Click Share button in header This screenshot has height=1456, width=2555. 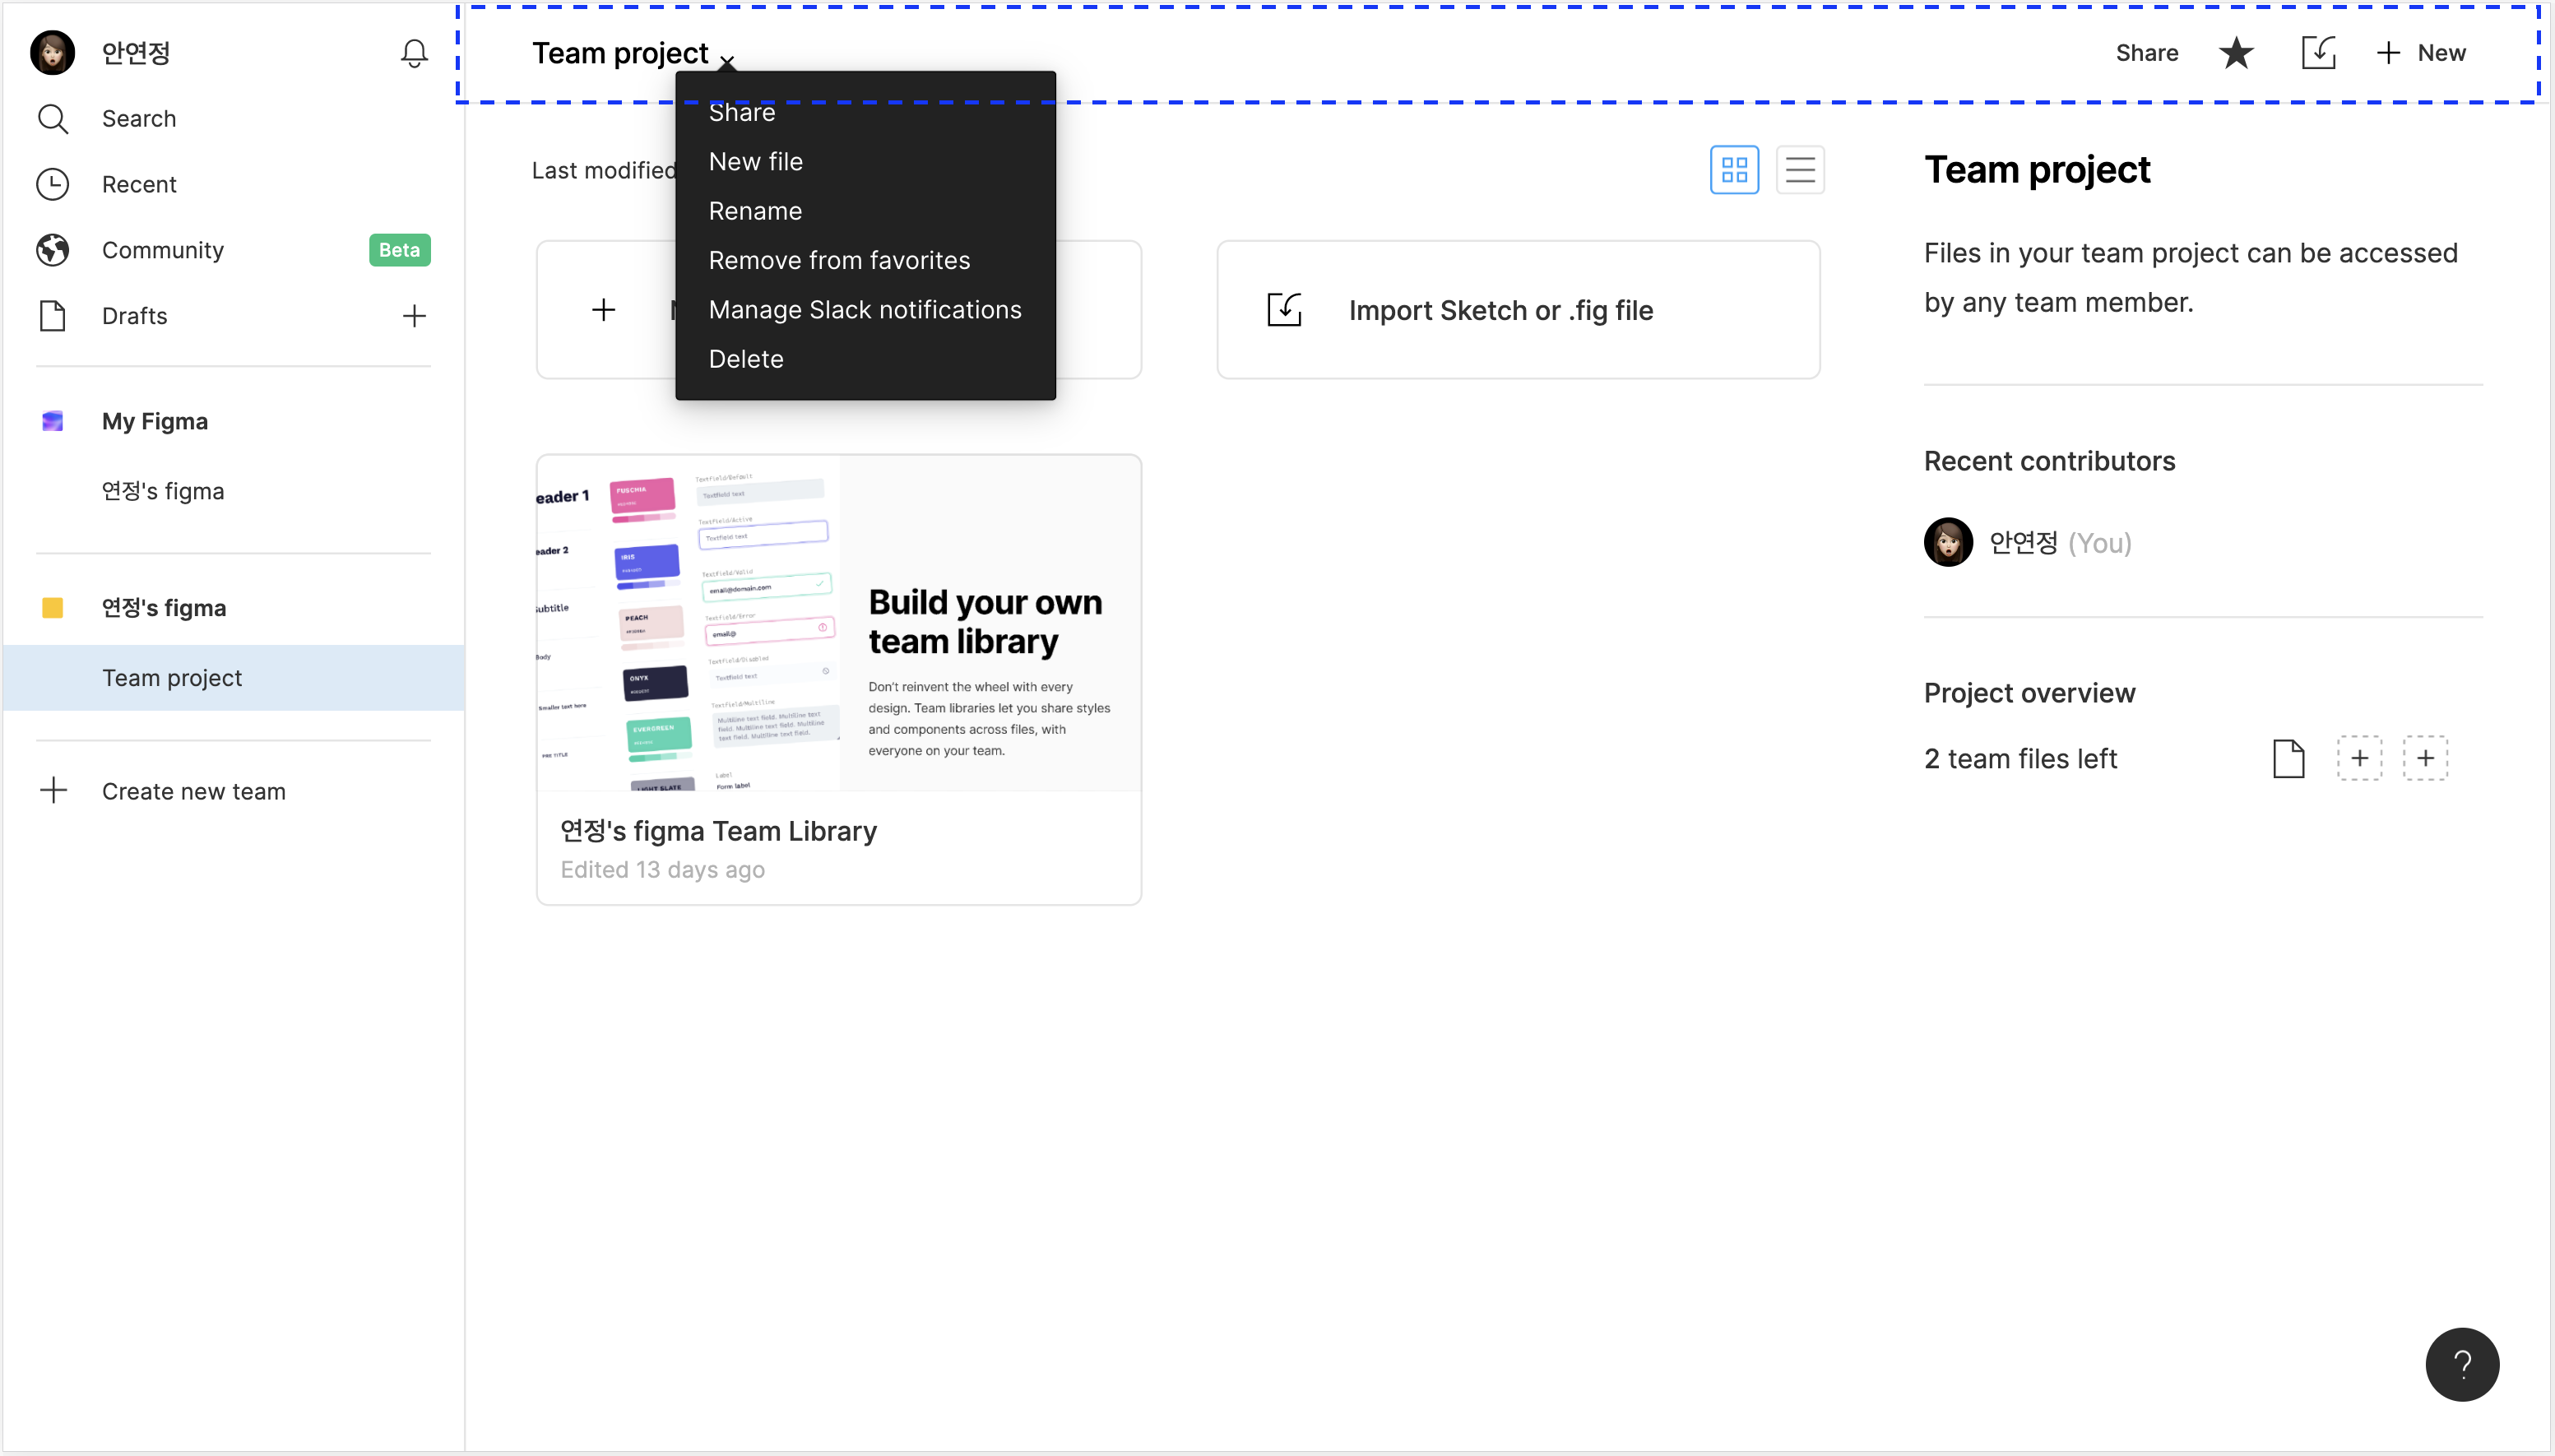click(x=2146, y=53)
